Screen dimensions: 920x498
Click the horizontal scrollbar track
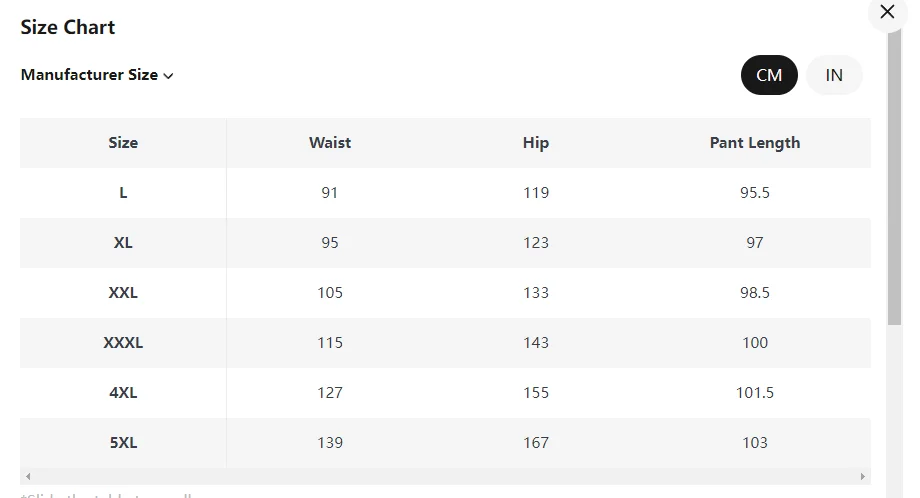445,476
